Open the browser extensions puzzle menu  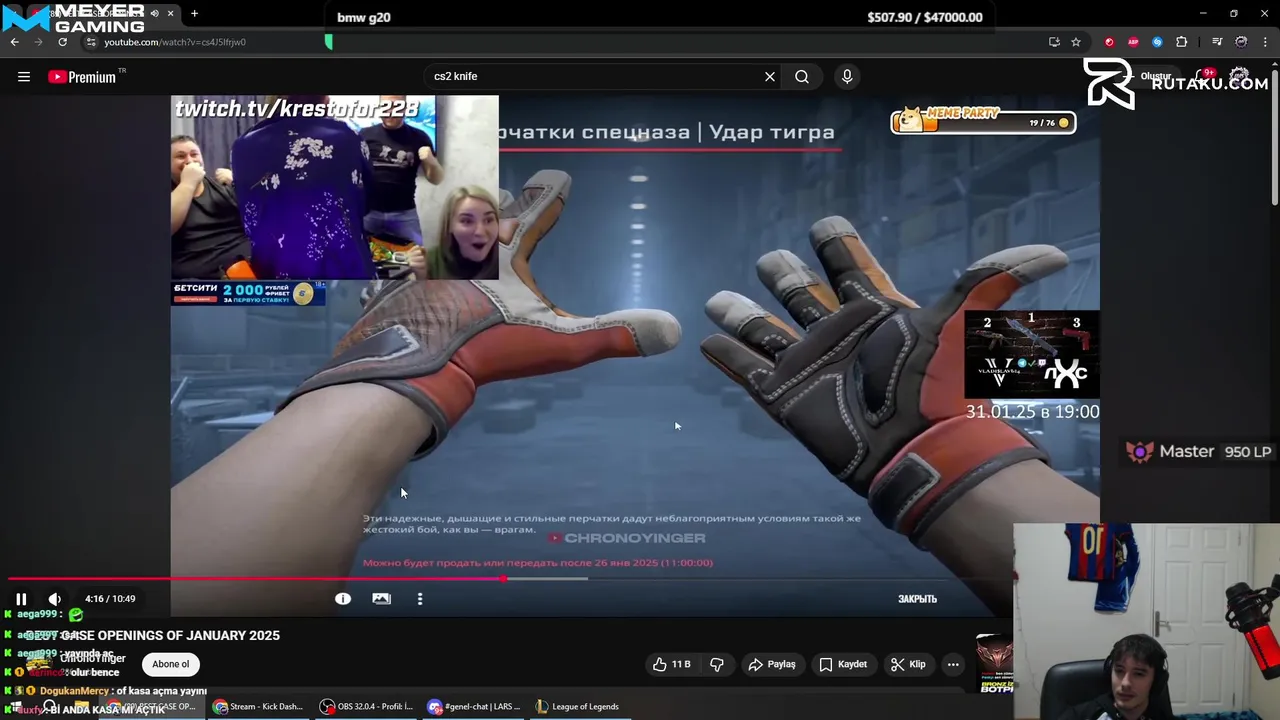[x=1182, y=42]
